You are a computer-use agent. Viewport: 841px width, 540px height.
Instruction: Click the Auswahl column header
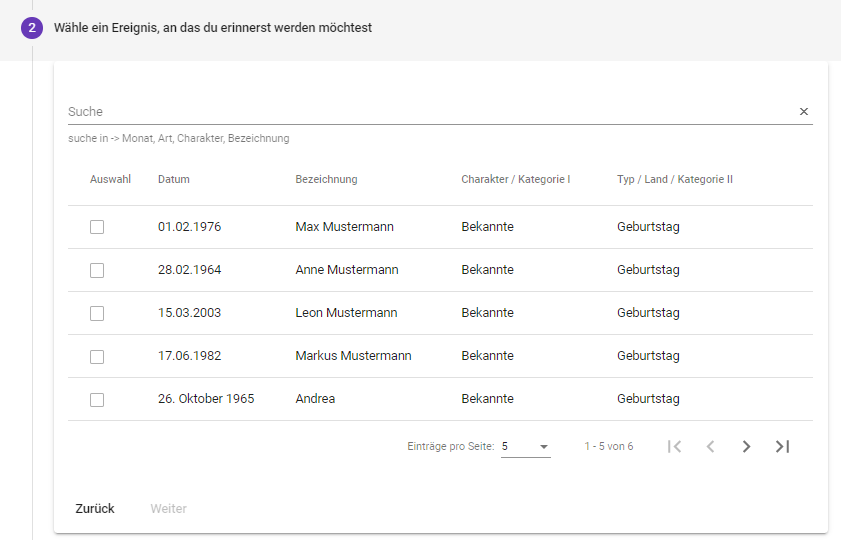[110, 180]
